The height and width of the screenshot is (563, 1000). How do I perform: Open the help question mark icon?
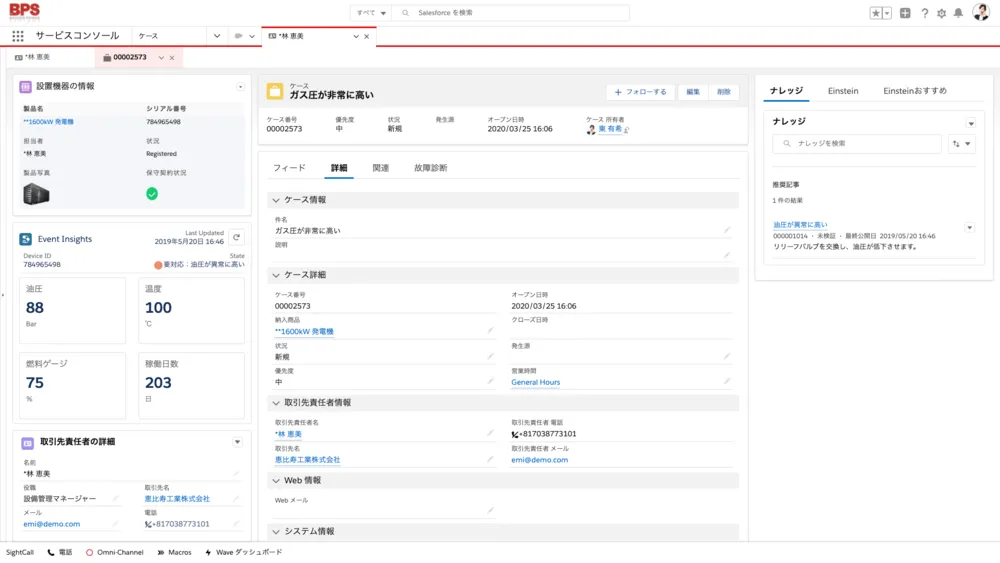[x=925, y=13]
